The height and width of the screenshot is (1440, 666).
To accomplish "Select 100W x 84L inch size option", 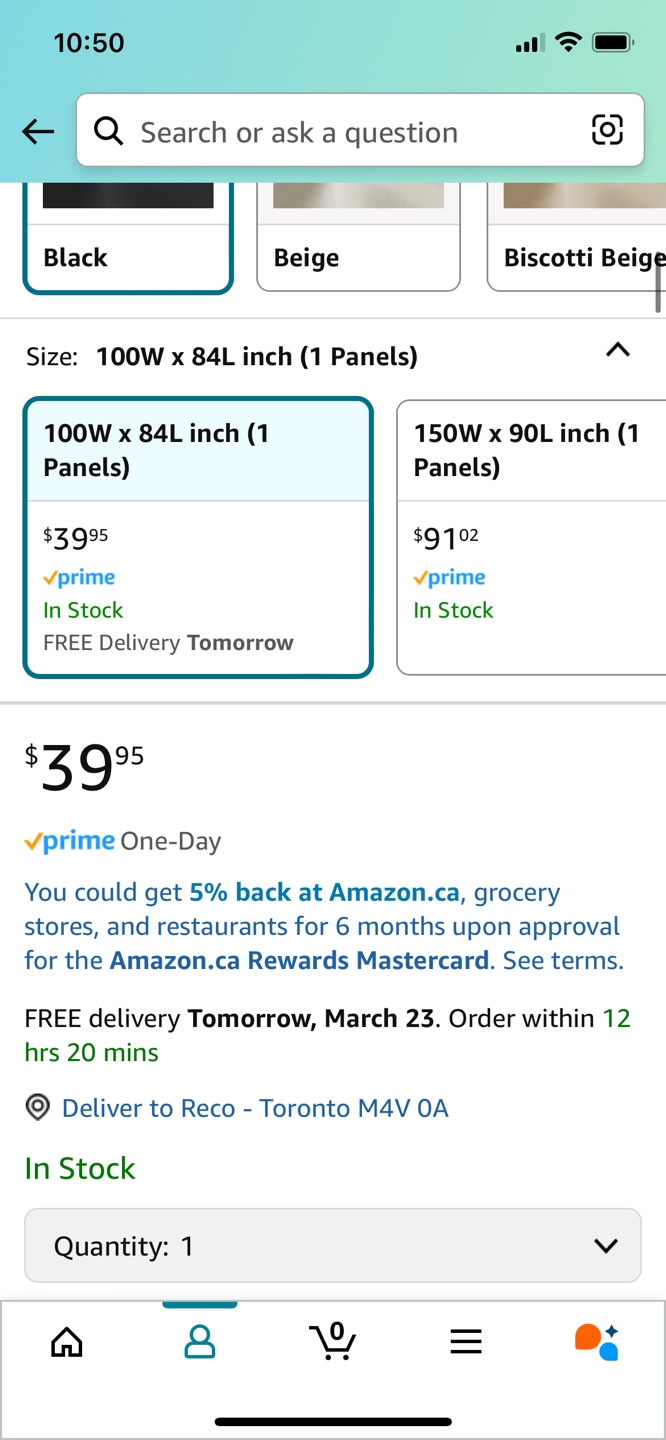I will click(198, 537).
